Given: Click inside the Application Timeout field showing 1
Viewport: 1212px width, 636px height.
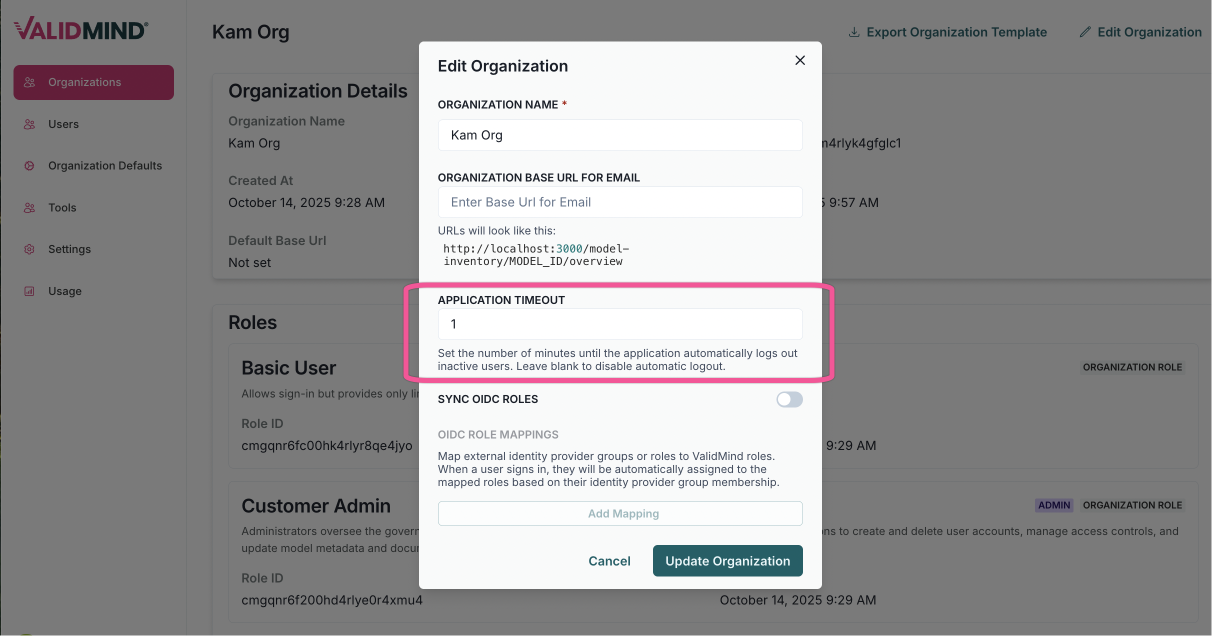Looking at the screenshot, I should 620,323.
